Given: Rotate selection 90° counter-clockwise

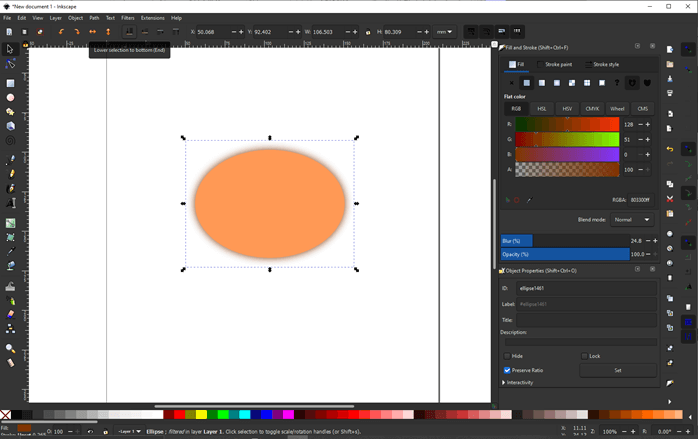Looking at the screenshot, I should [61, 32].
